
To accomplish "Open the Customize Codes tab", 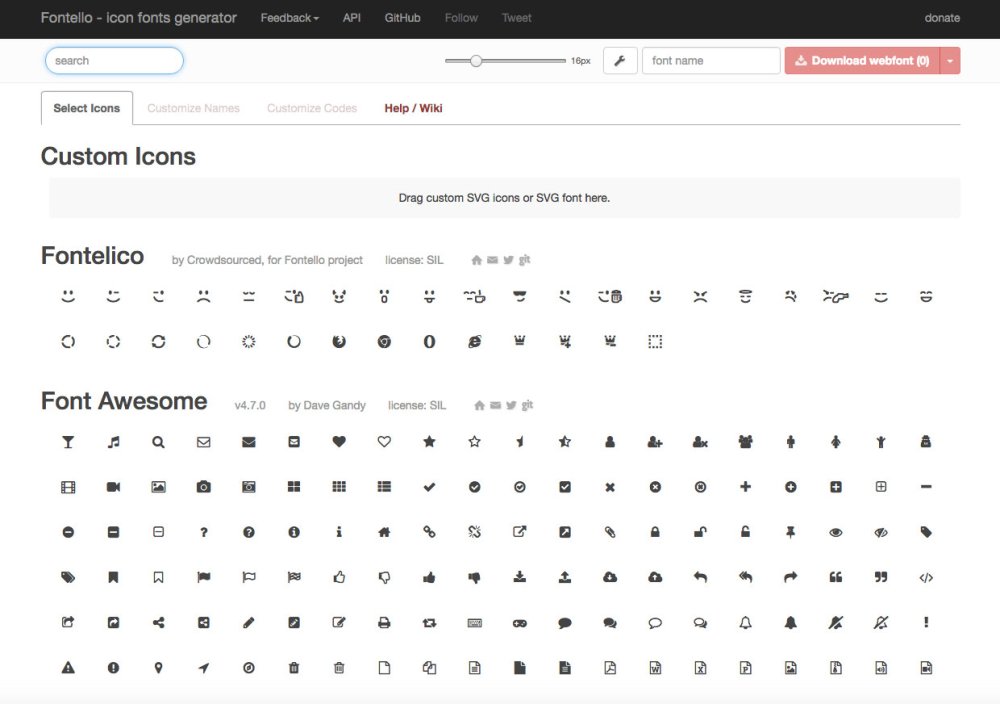I will click(312, 108).
